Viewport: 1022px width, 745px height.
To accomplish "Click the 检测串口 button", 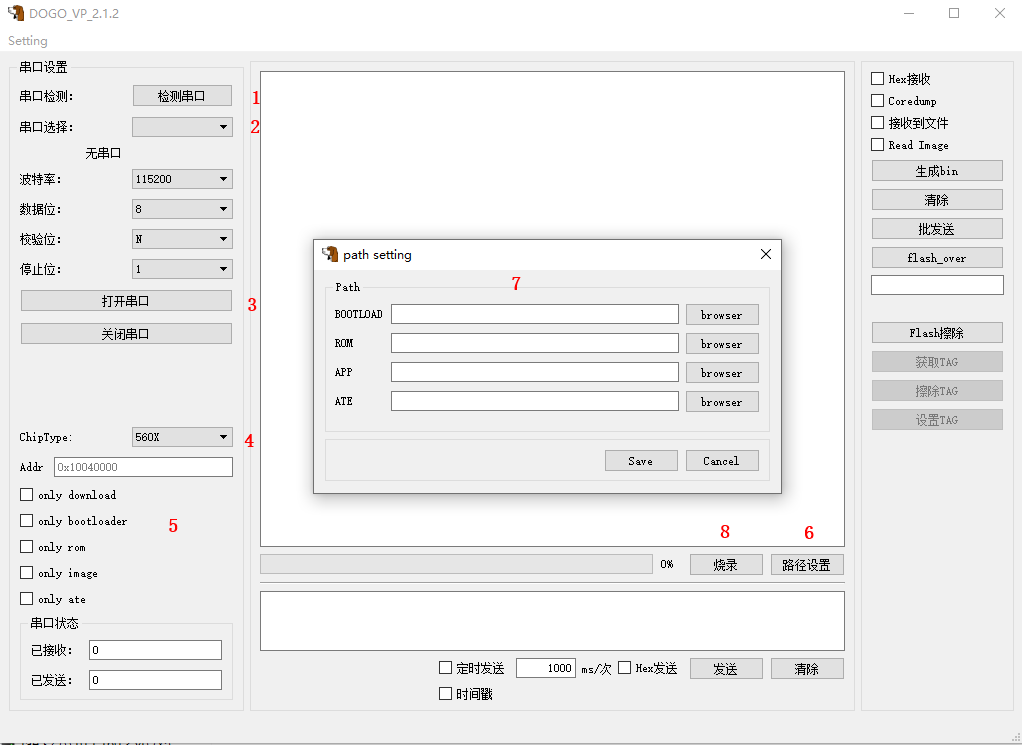I will (x=182, y=96).
